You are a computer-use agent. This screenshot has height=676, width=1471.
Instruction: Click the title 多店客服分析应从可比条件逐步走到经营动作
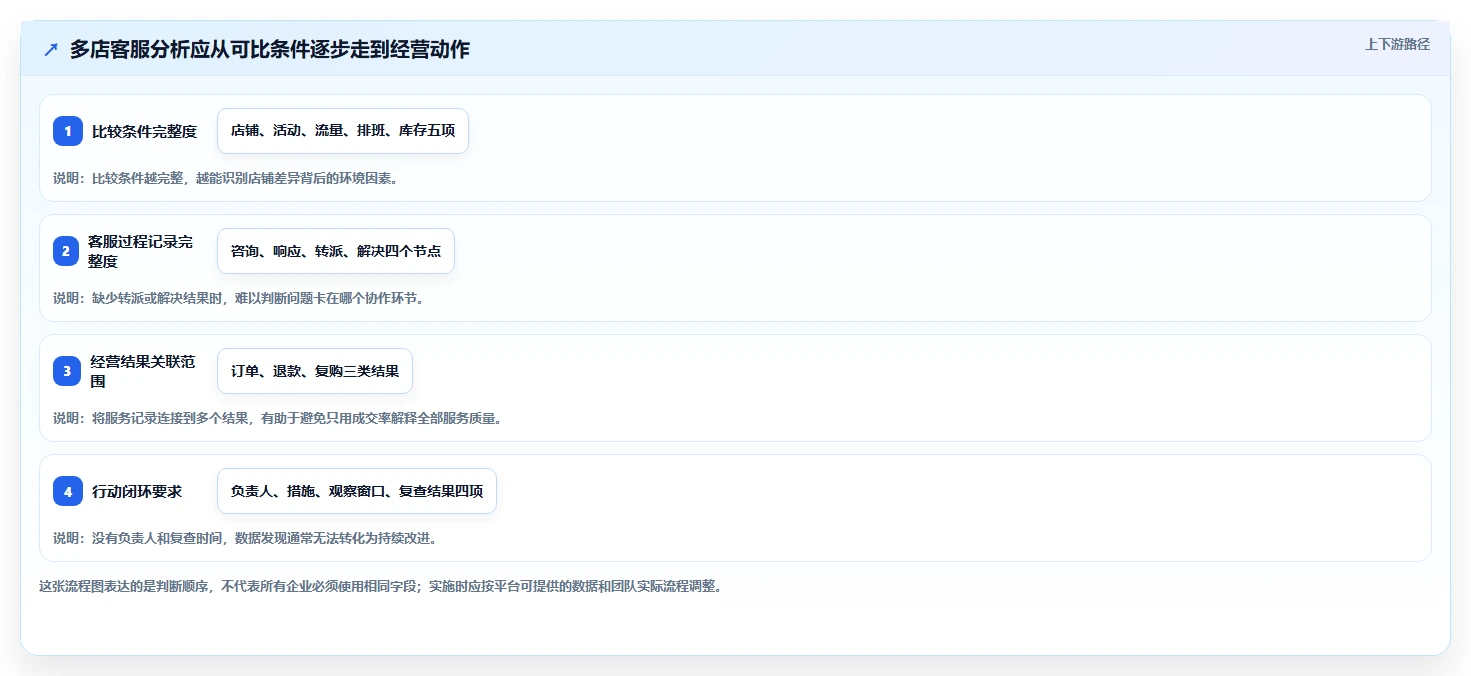270,50
